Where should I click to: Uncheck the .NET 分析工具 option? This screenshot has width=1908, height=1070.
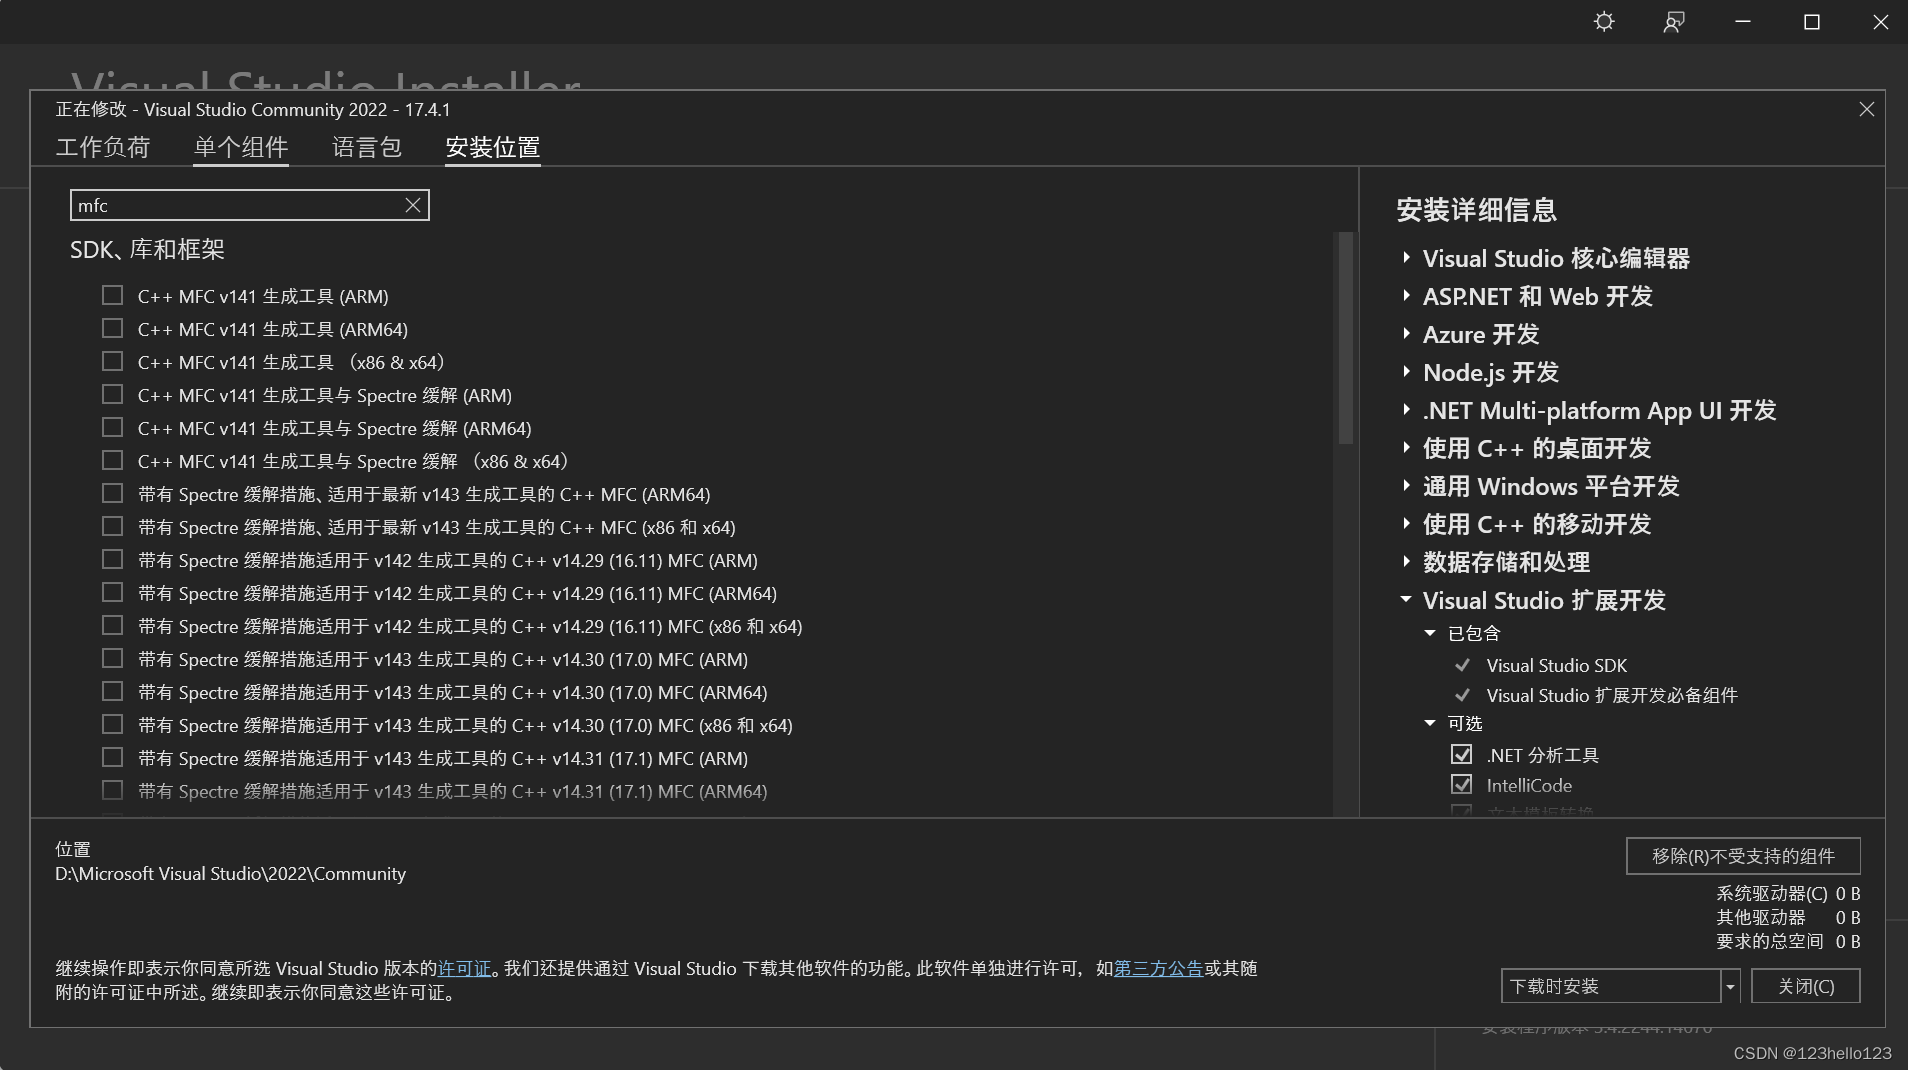pyautogui.click(x=1462, y=754)
